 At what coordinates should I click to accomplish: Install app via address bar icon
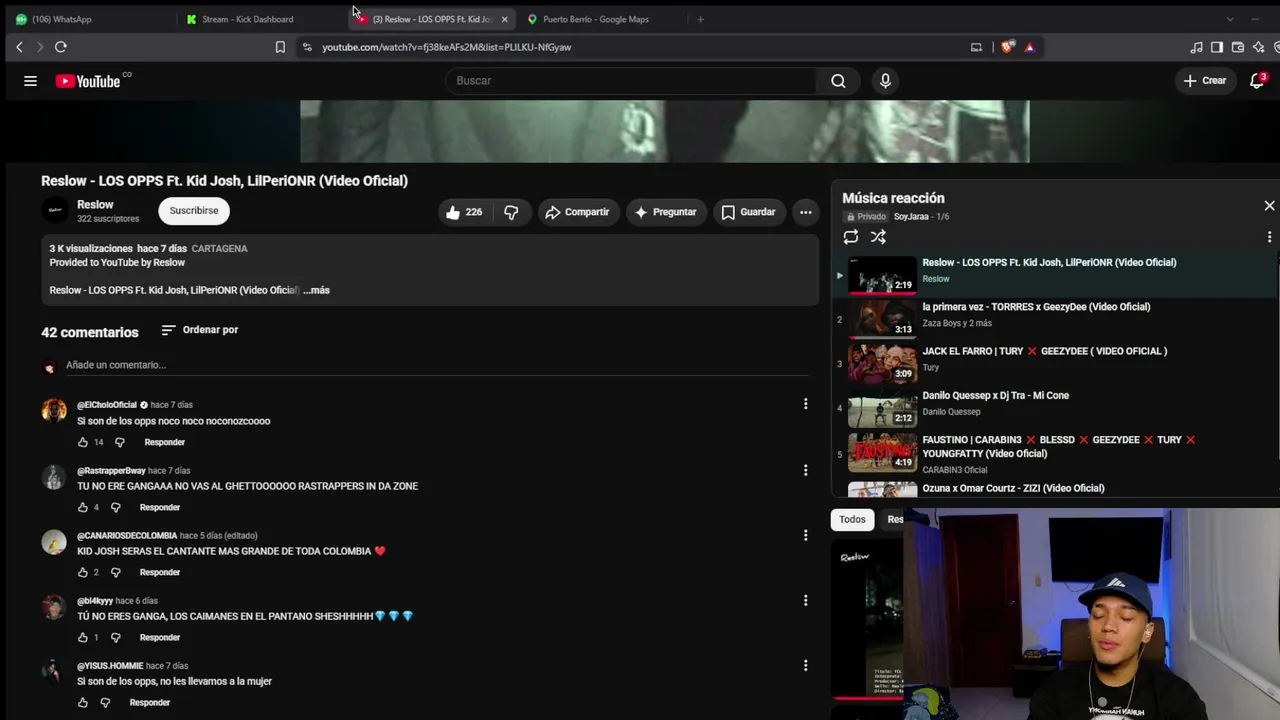click(976, 47)
